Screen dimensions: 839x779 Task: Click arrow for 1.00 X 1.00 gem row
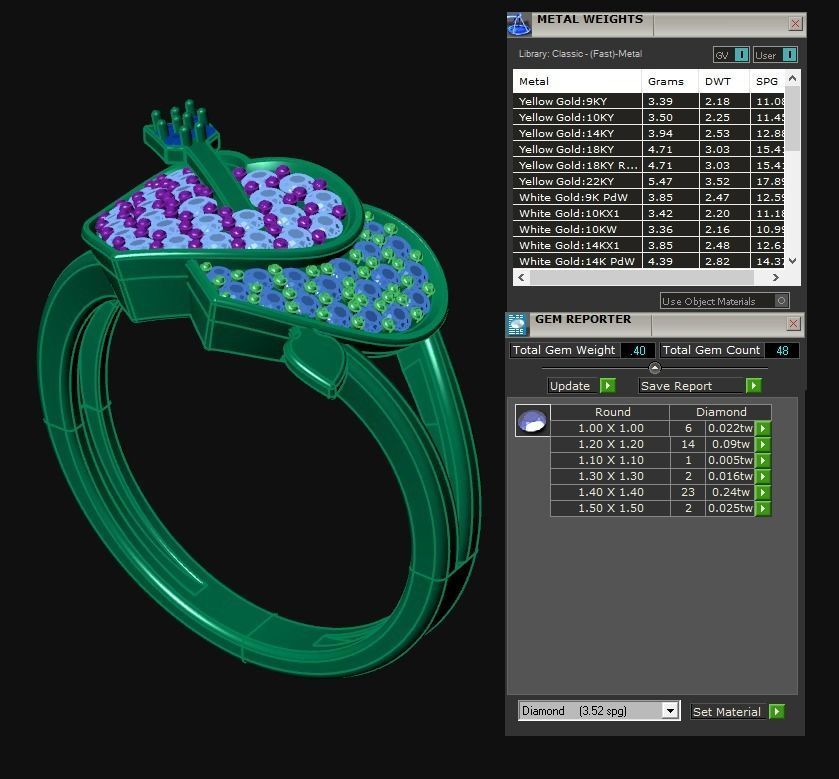click(763, 428)
